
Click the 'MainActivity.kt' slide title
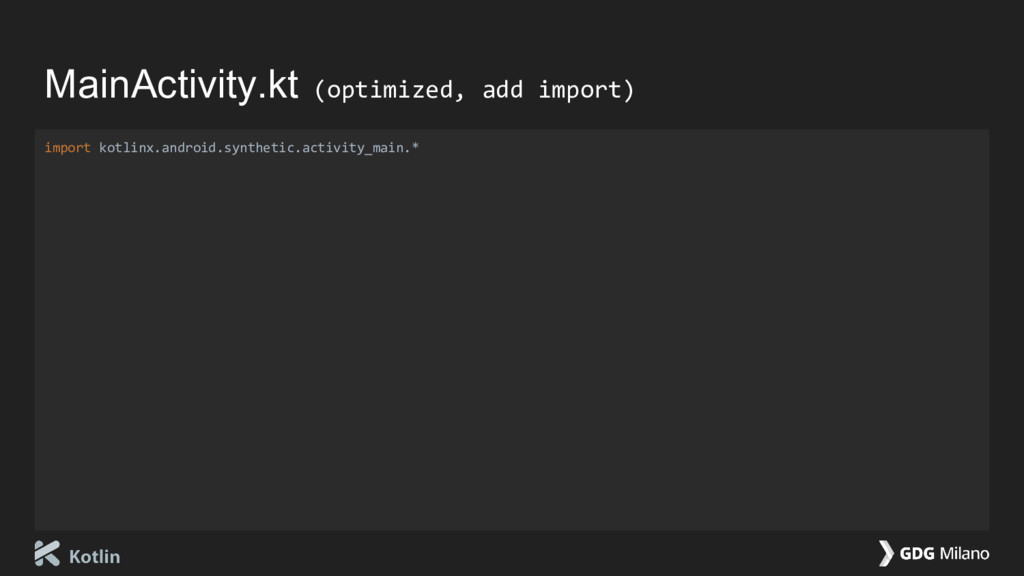click(171, 86)
